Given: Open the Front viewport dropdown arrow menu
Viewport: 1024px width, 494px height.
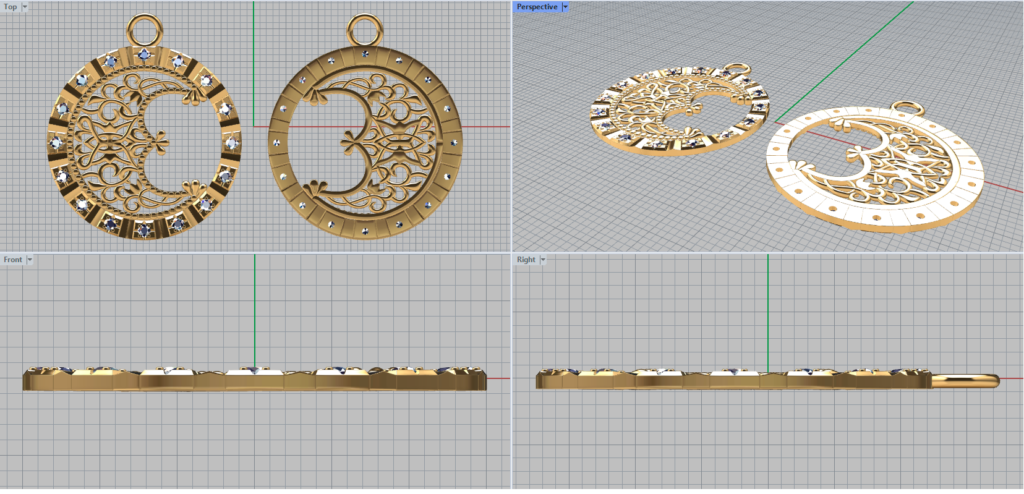Looking at the screenshot, I should pyautogui.click(x=29, y=259).
